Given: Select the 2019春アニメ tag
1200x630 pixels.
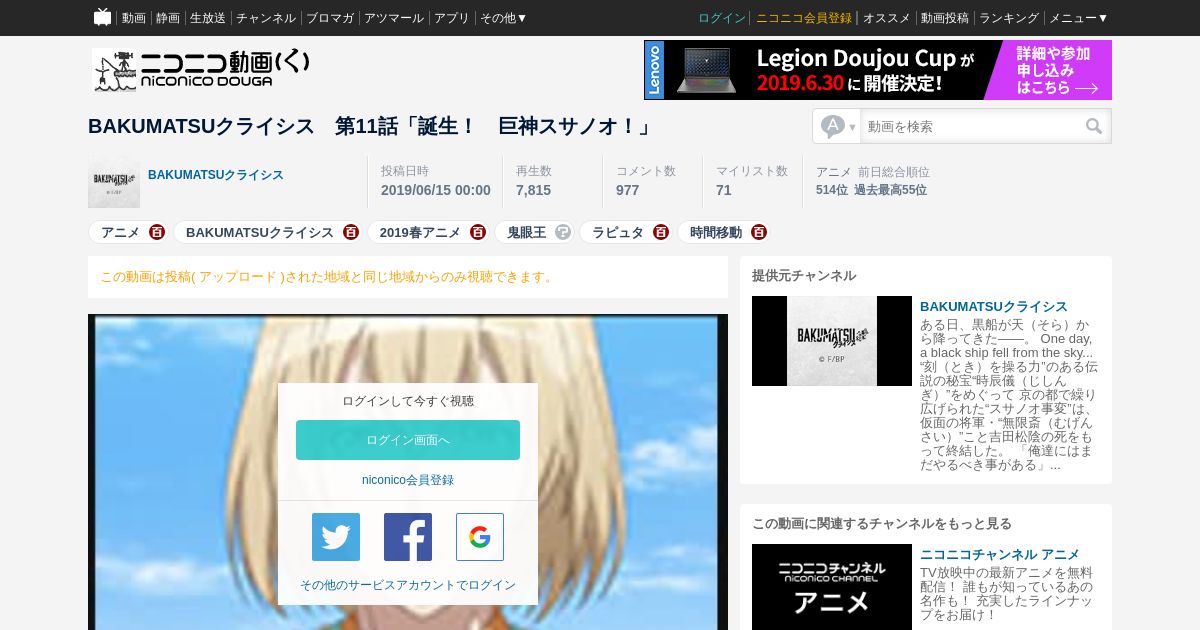Looking at the screenshot, I should pyautogui.click(x=420, y=232).
